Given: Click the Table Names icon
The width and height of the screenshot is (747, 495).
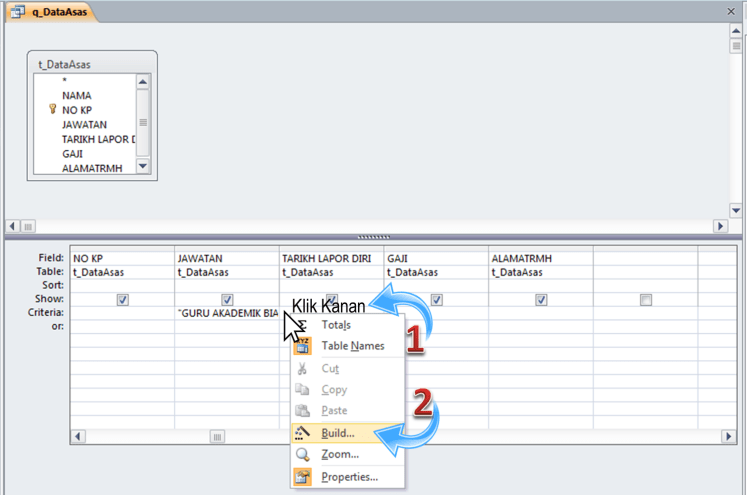Looking at the screenshot, I should (302, 346).
